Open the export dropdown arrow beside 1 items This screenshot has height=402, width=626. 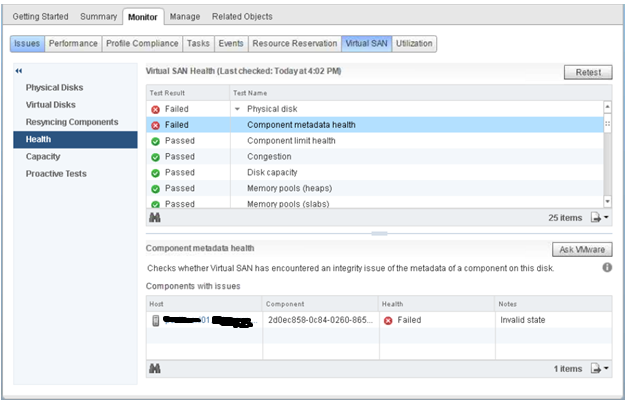[606, 369]
